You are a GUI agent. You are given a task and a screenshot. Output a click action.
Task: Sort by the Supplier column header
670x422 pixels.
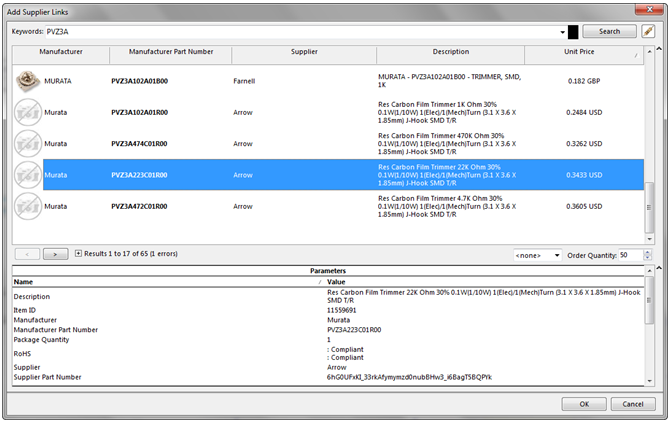[304, 52]
